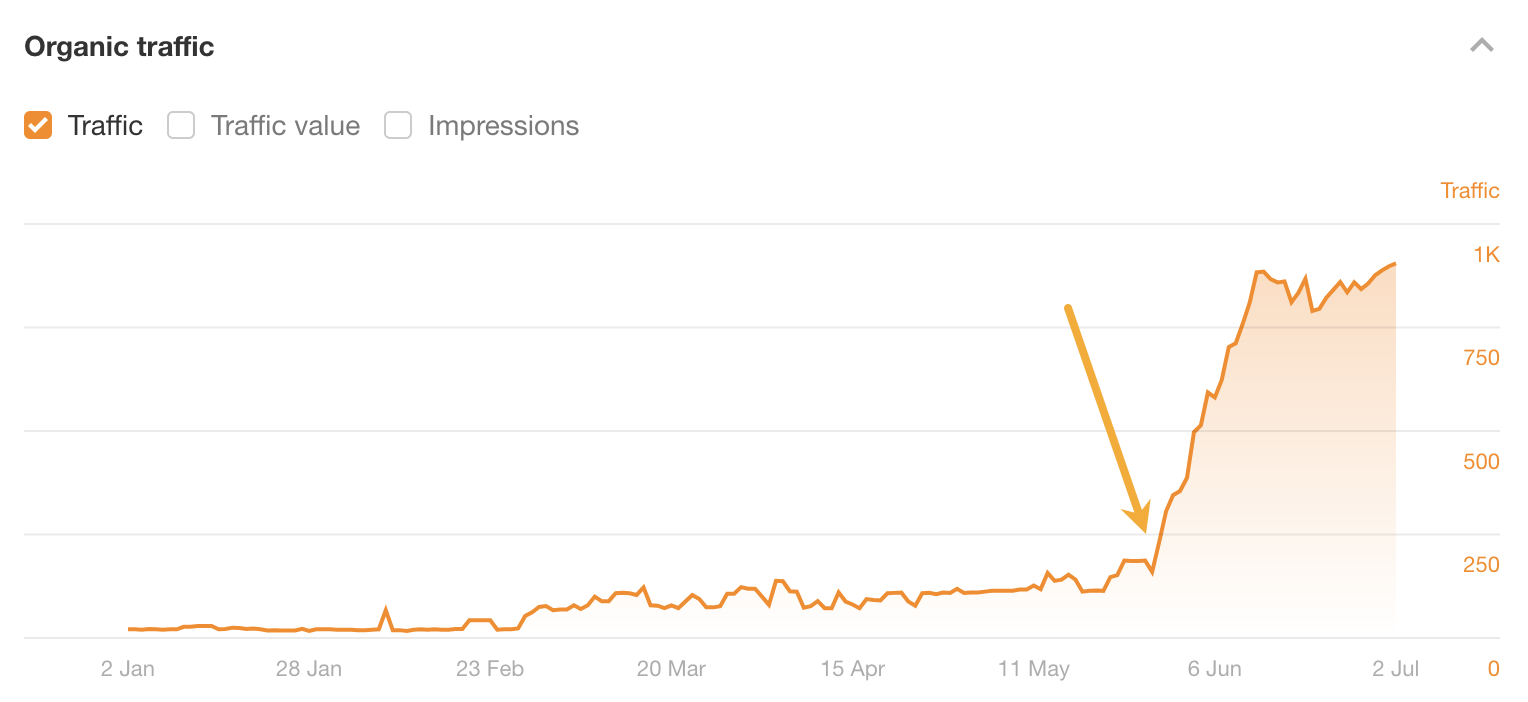Click the orange Traffic axis label
The height and width of the screenshot is (702, 1528).
click(1470, 190)
